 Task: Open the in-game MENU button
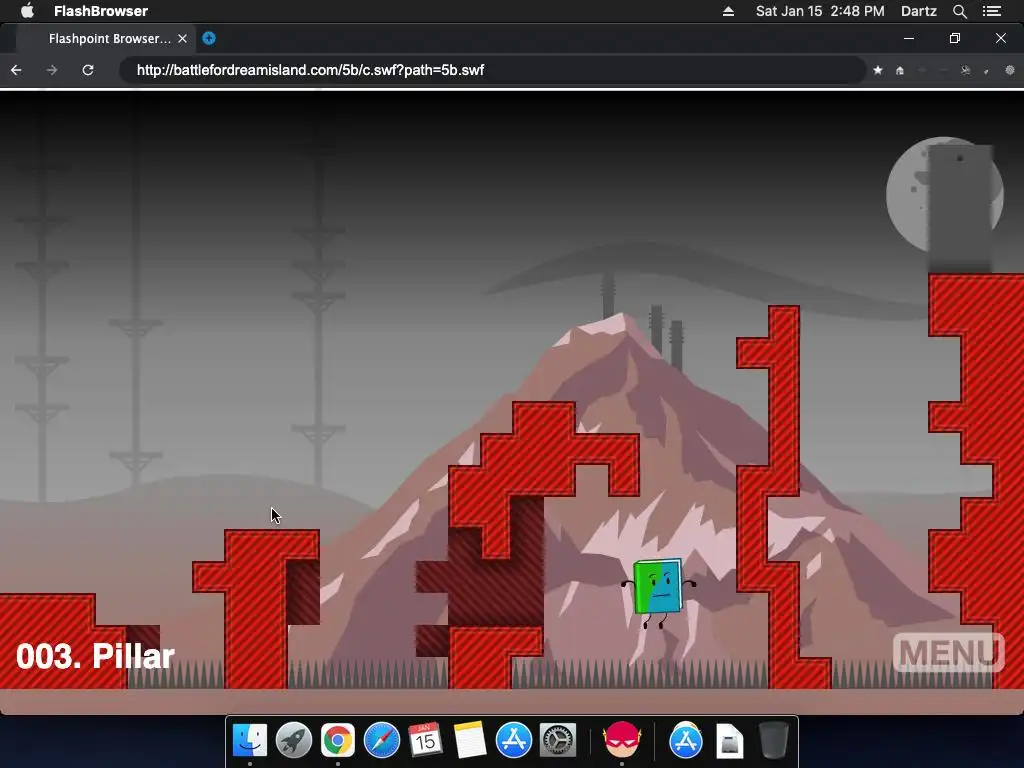(948, 652)
